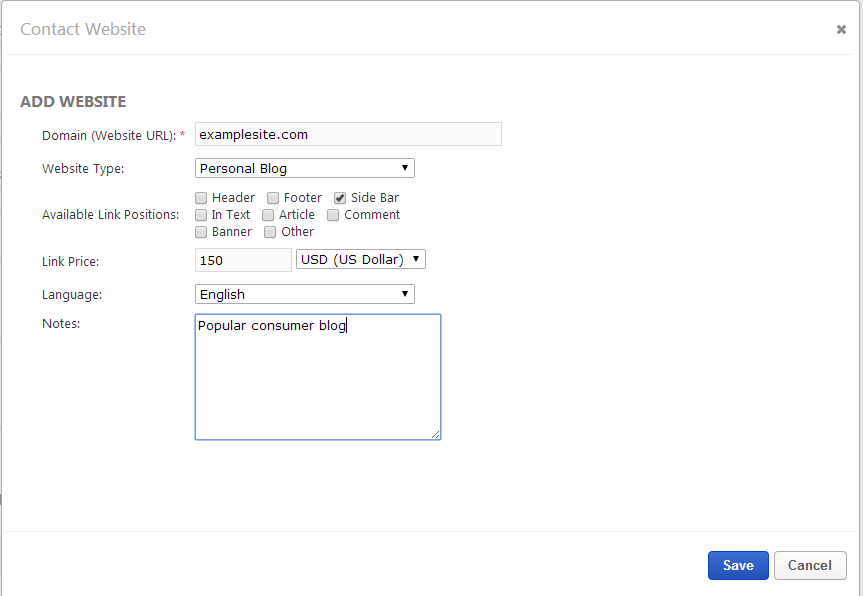Viewport: 863px width, 596px height.
Task: Expand the USD currency dropdown
Action: (361, 260)
